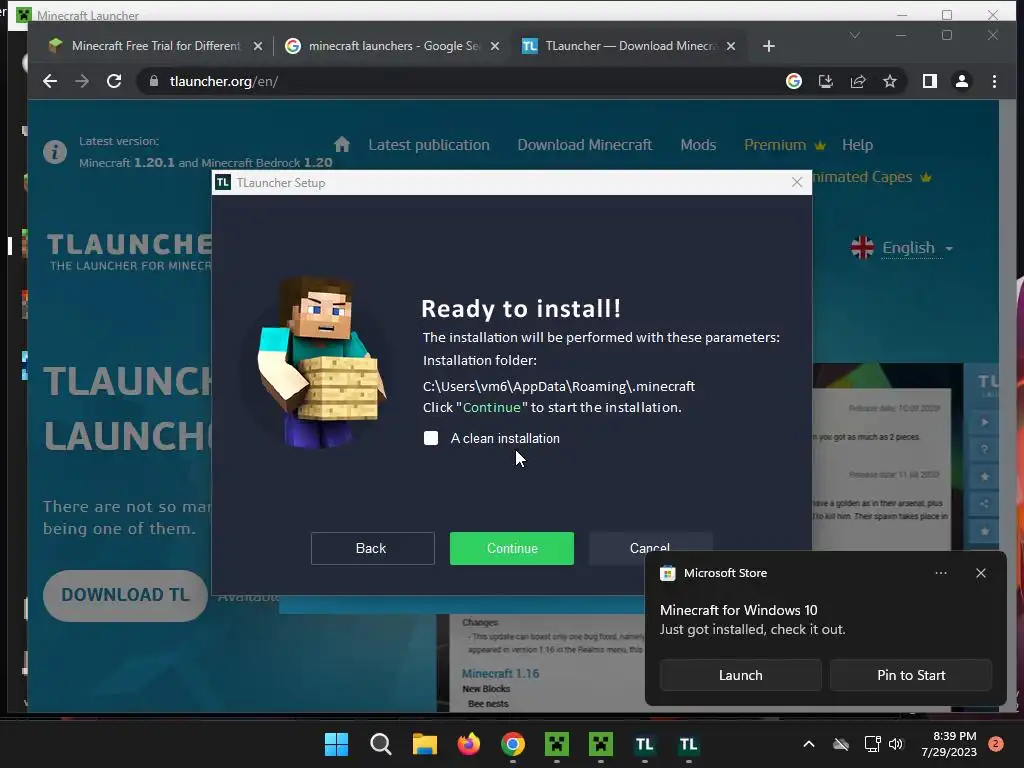Image resolution: width=1024 pixels, height=768 pixels.
Task: Go Back in TLauncher Setup
Action: [372, 549]
